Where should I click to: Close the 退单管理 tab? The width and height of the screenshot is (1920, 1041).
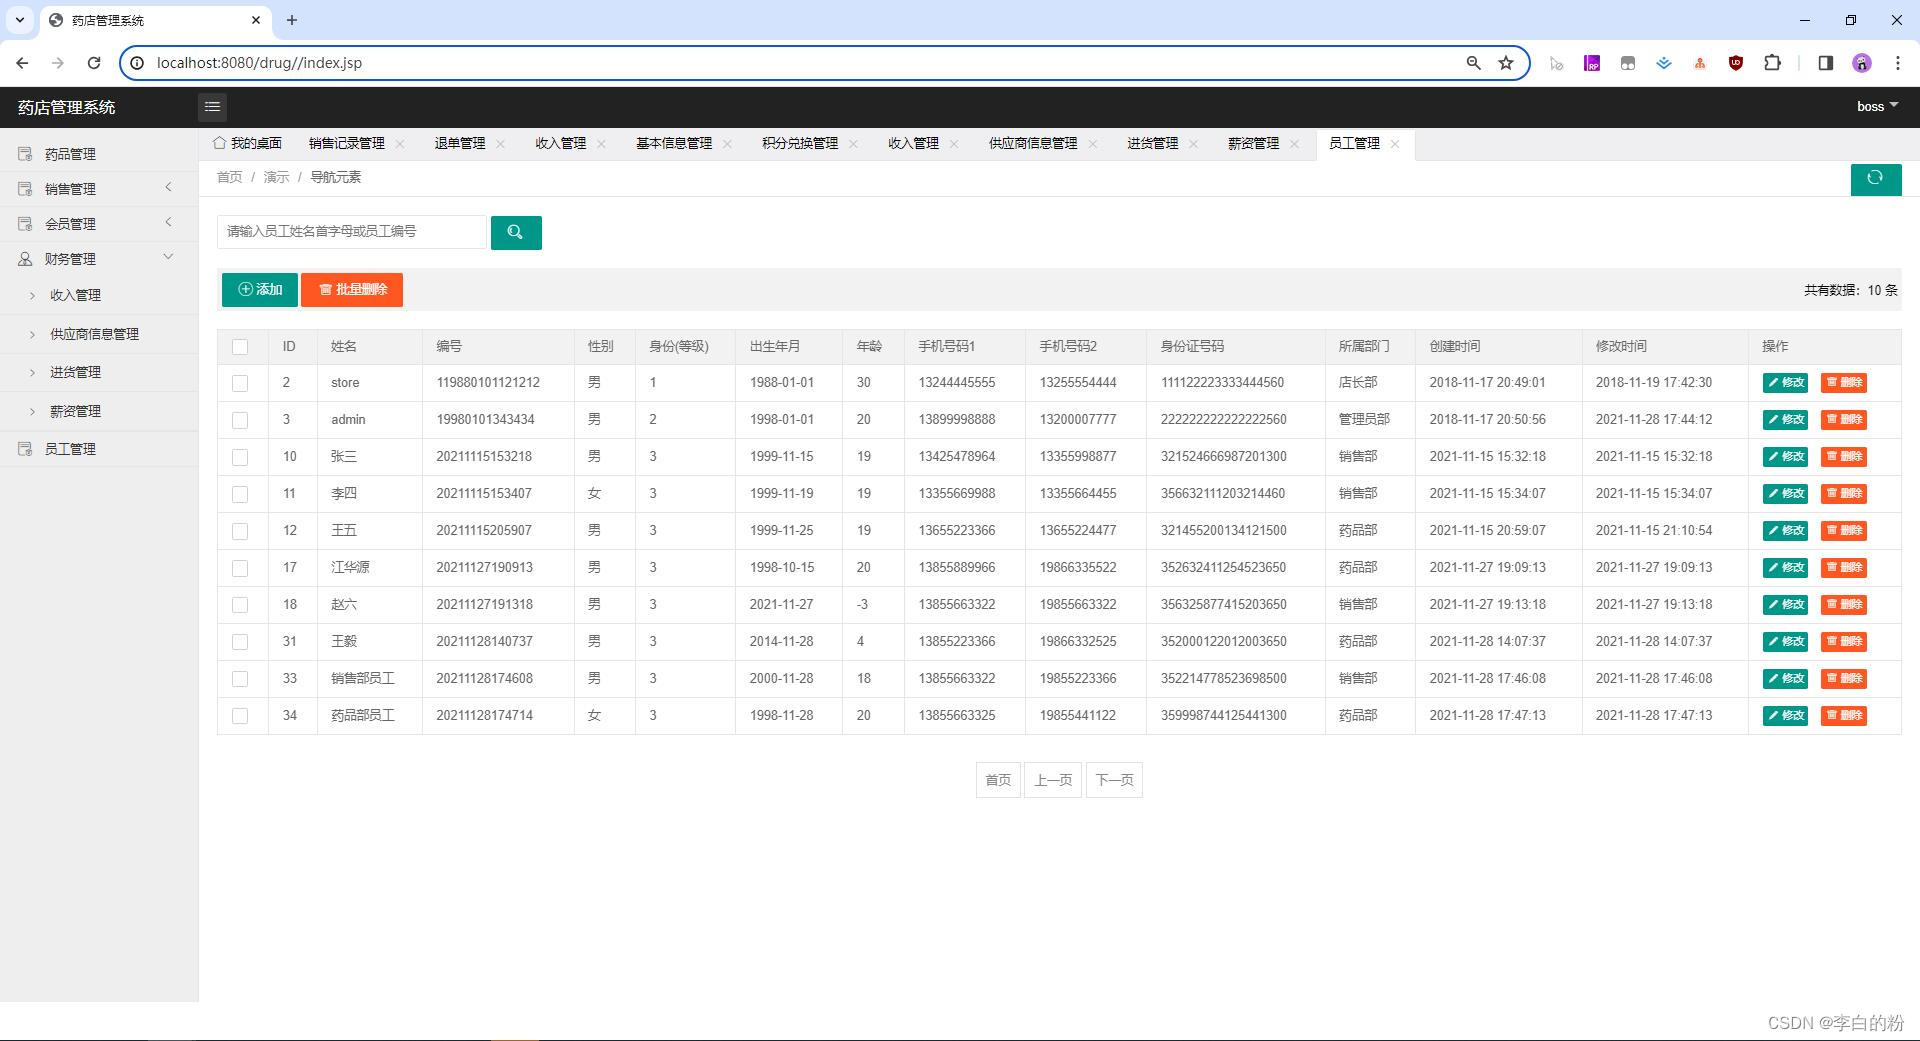(x=500, y=144)
